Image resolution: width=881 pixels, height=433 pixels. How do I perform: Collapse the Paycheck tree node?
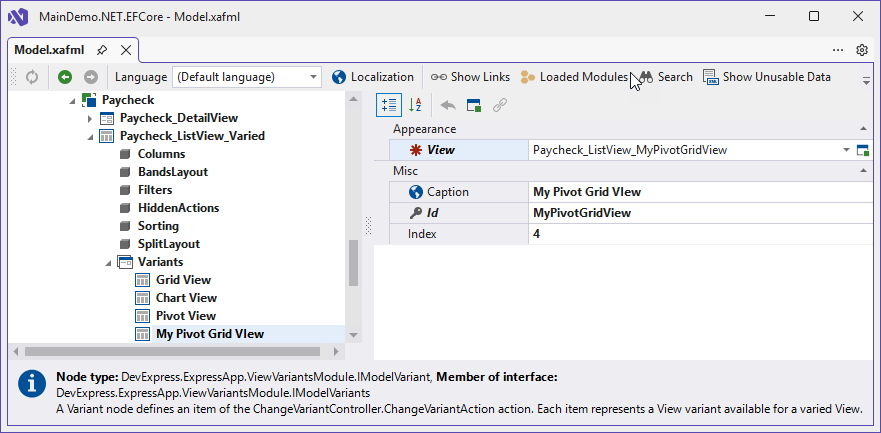point(72,101)
